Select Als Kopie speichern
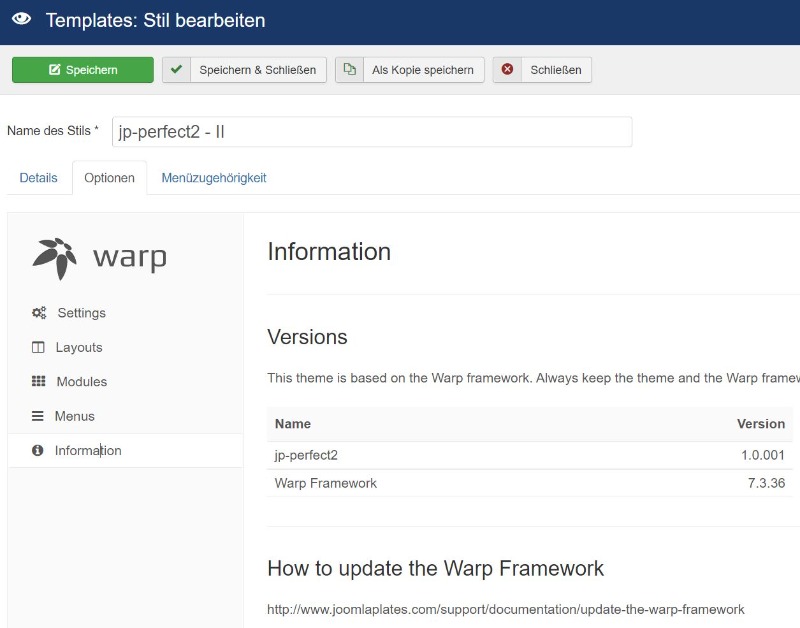Image resolution: width=800 pixels, height=628 pixels. [x=410, y=70]
